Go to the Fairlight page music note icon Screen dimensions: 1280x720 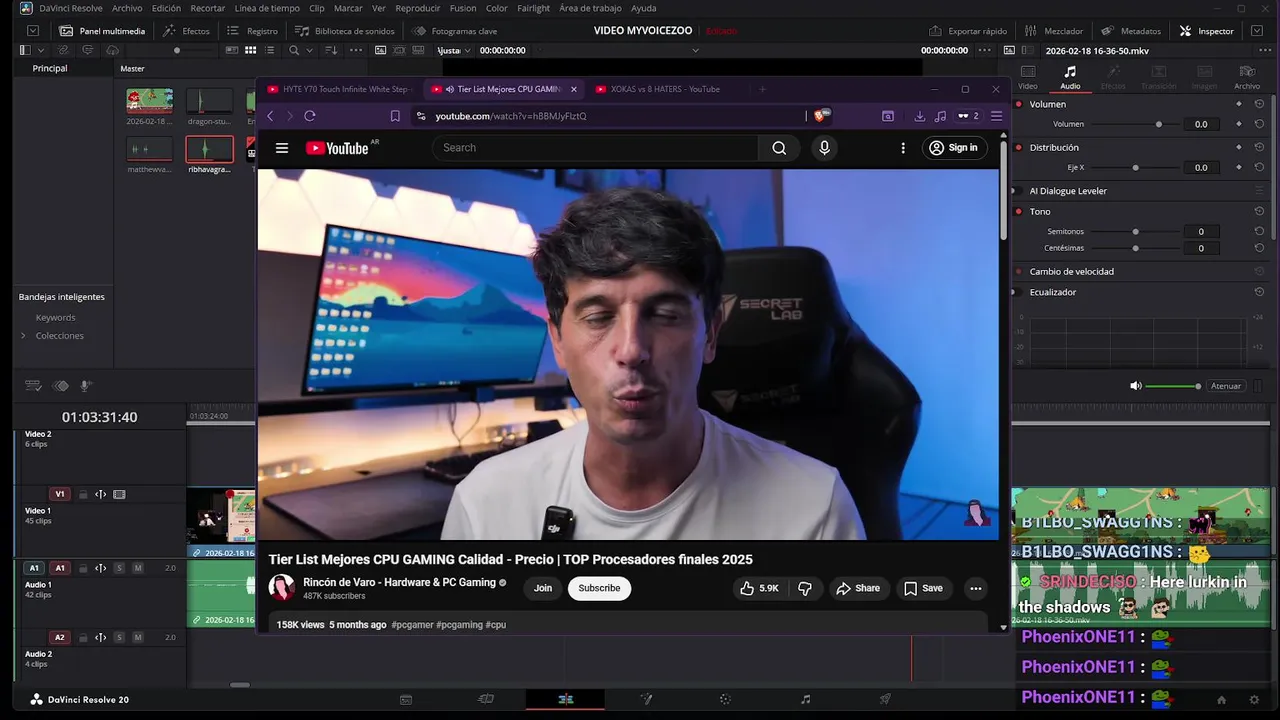click(x=805, y=699)
